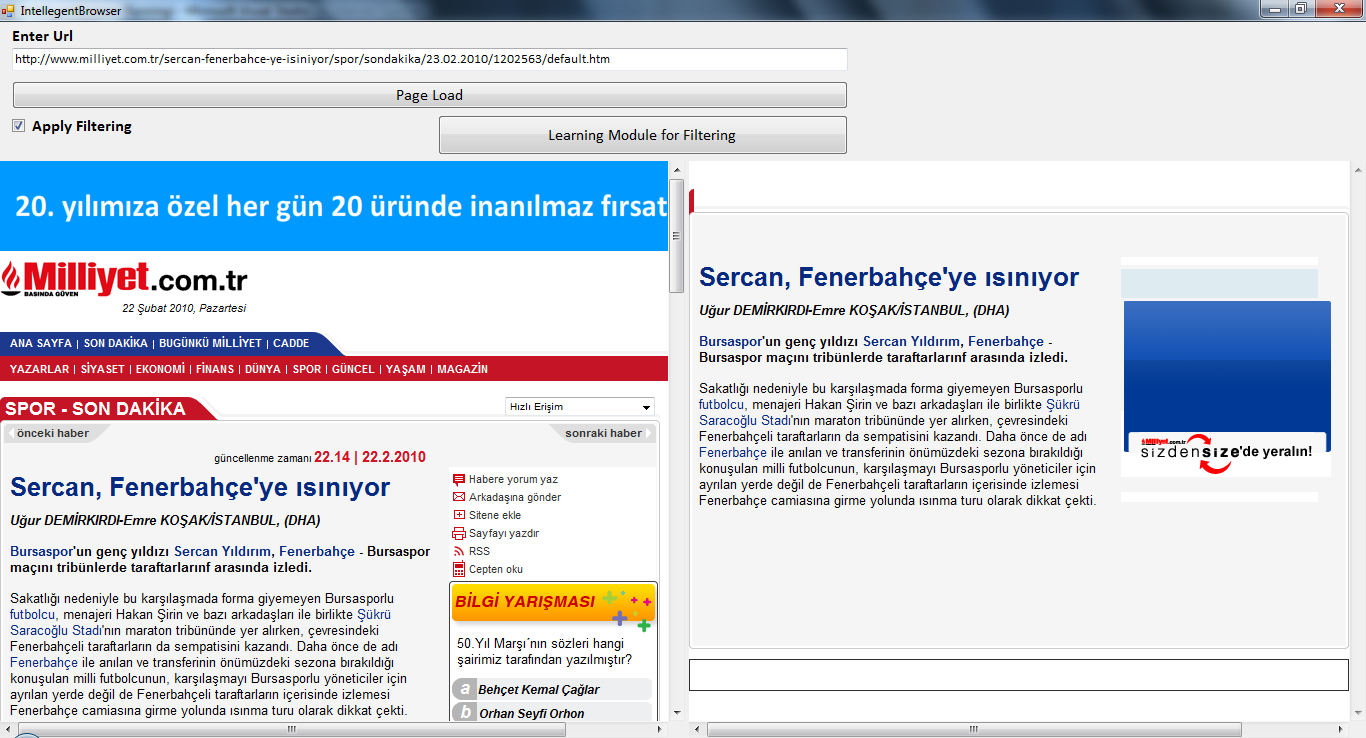The image size is (1366, 738).
Task: Click the Habere yorum yaz icon
Action: coord(459,479)
